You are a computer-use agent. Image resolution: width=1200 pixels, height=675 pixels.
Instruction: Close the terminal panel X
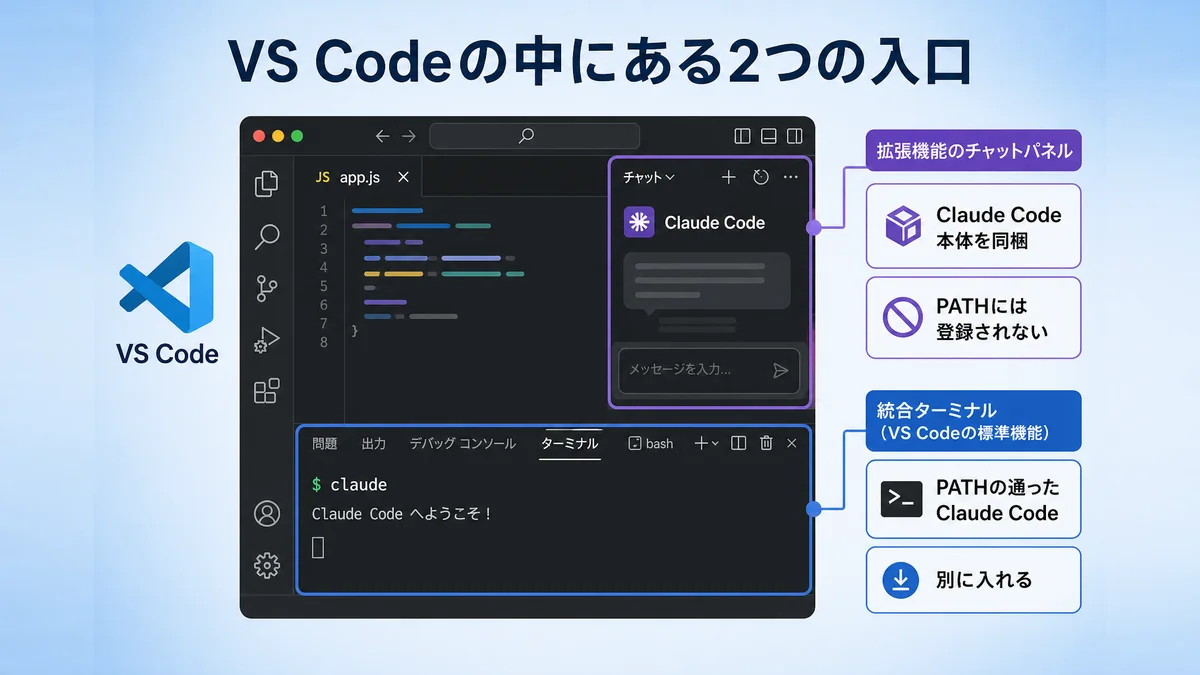click(x=792, y=443)
